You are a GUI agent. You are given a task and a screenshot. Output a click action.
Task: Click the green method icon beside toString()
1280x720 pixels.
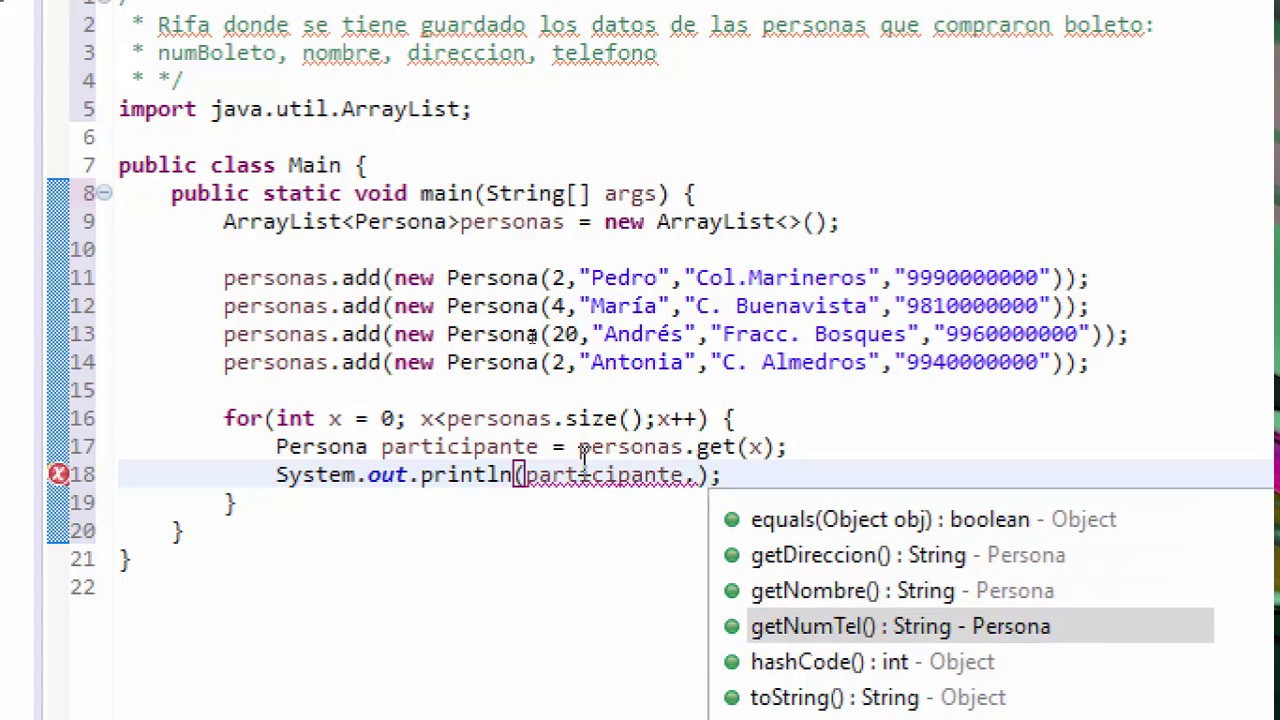pos(732,697)
